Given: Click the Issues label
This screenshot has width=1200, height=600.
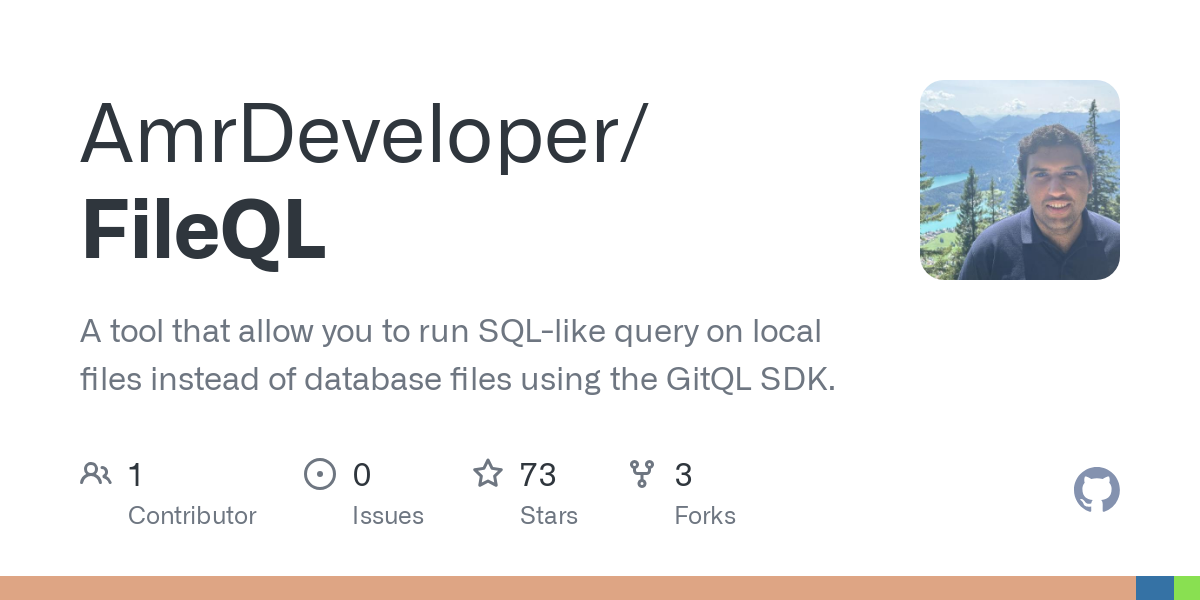Looking at the screenshot, I should coord(388,516).
